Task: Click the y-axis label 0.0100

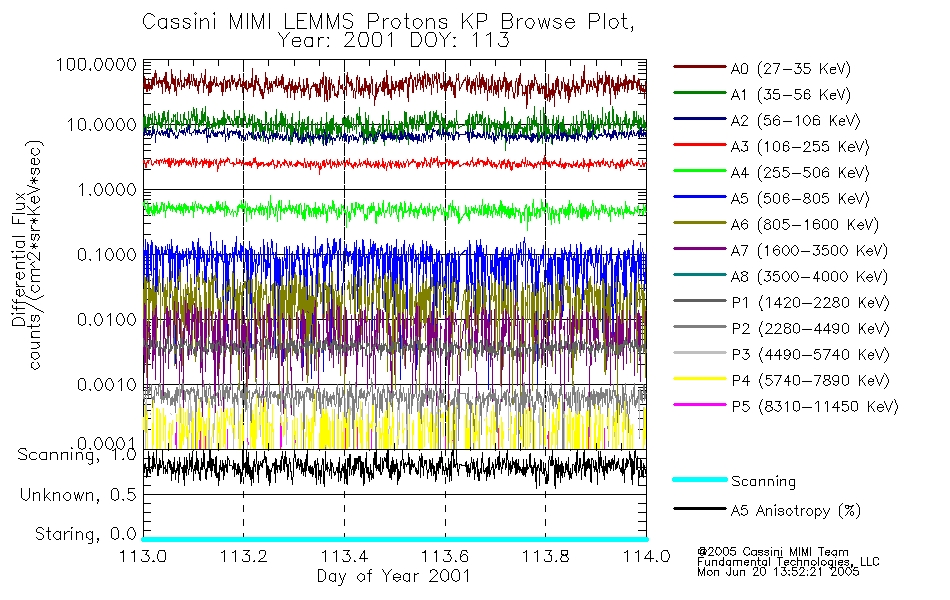Action: click(107, 319)
